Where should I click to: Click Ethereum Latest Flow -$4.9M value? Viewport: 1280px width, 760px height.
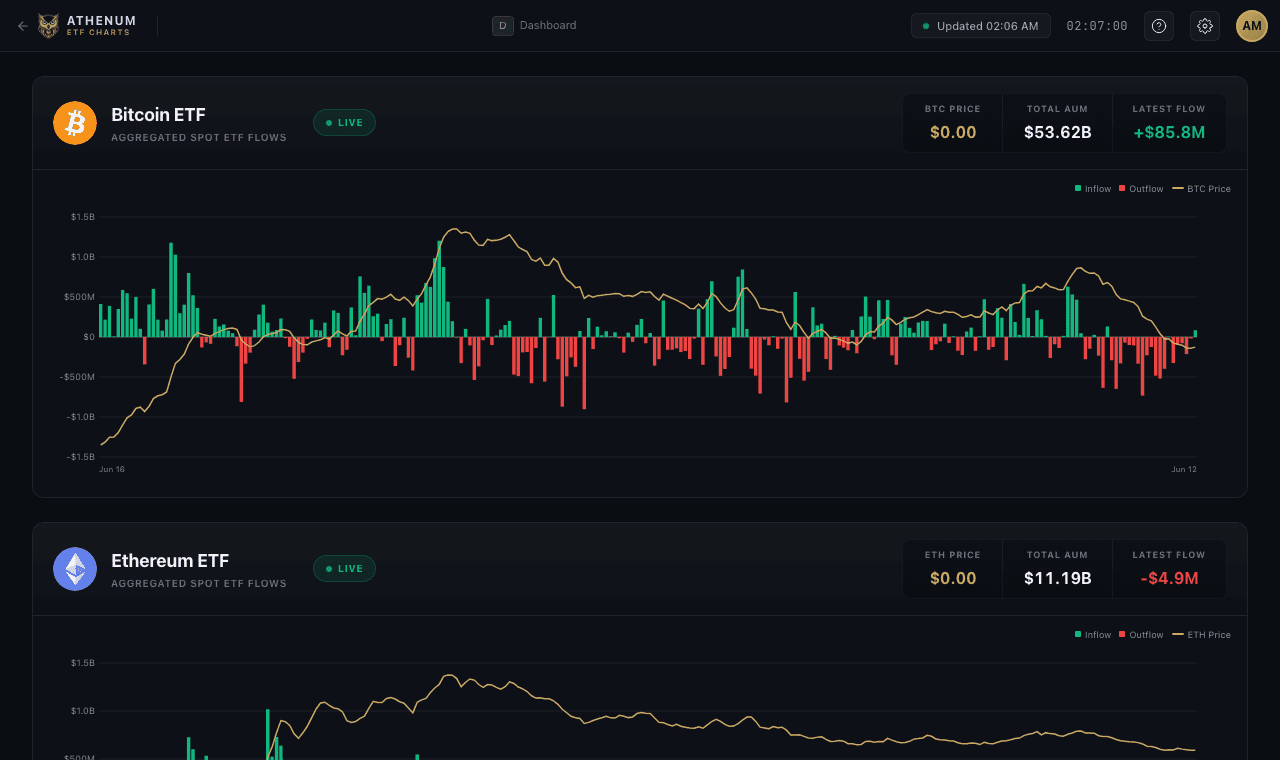click(x=1169, y=578)
